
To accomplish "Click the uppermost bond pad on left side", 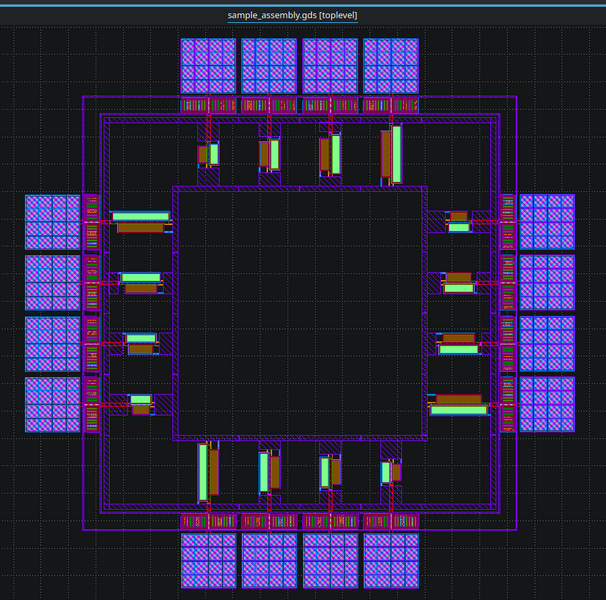I will point(53,222).
